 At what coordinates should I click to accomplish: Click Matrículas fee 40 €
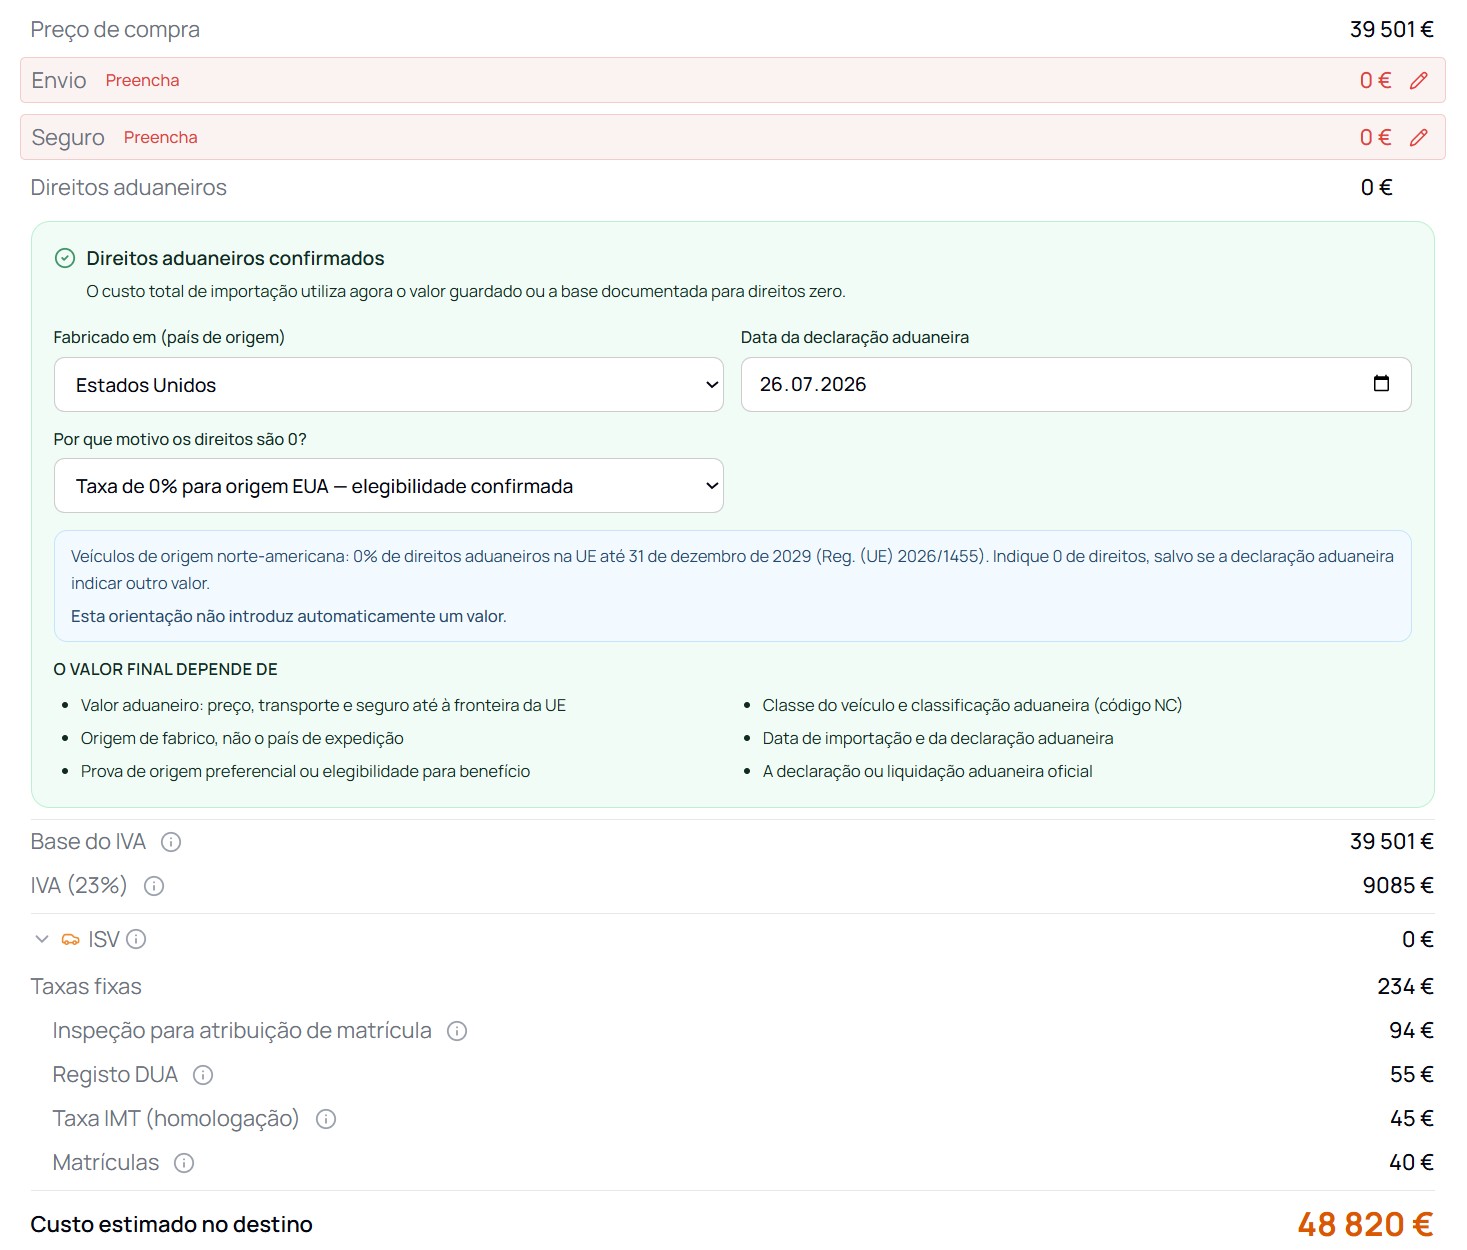(1411, 1163)
